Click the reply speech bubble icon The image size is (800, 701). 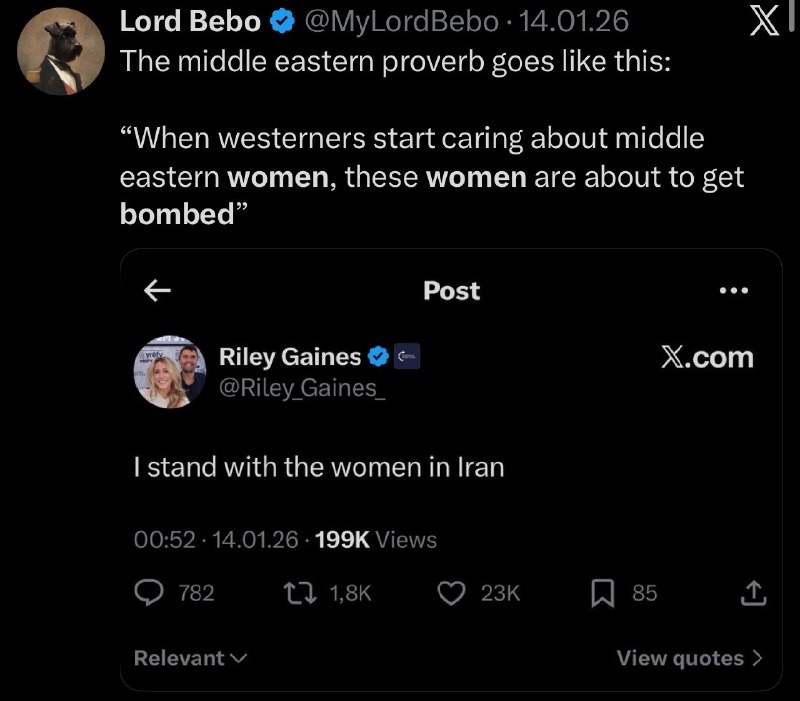[x=149, y=593]
